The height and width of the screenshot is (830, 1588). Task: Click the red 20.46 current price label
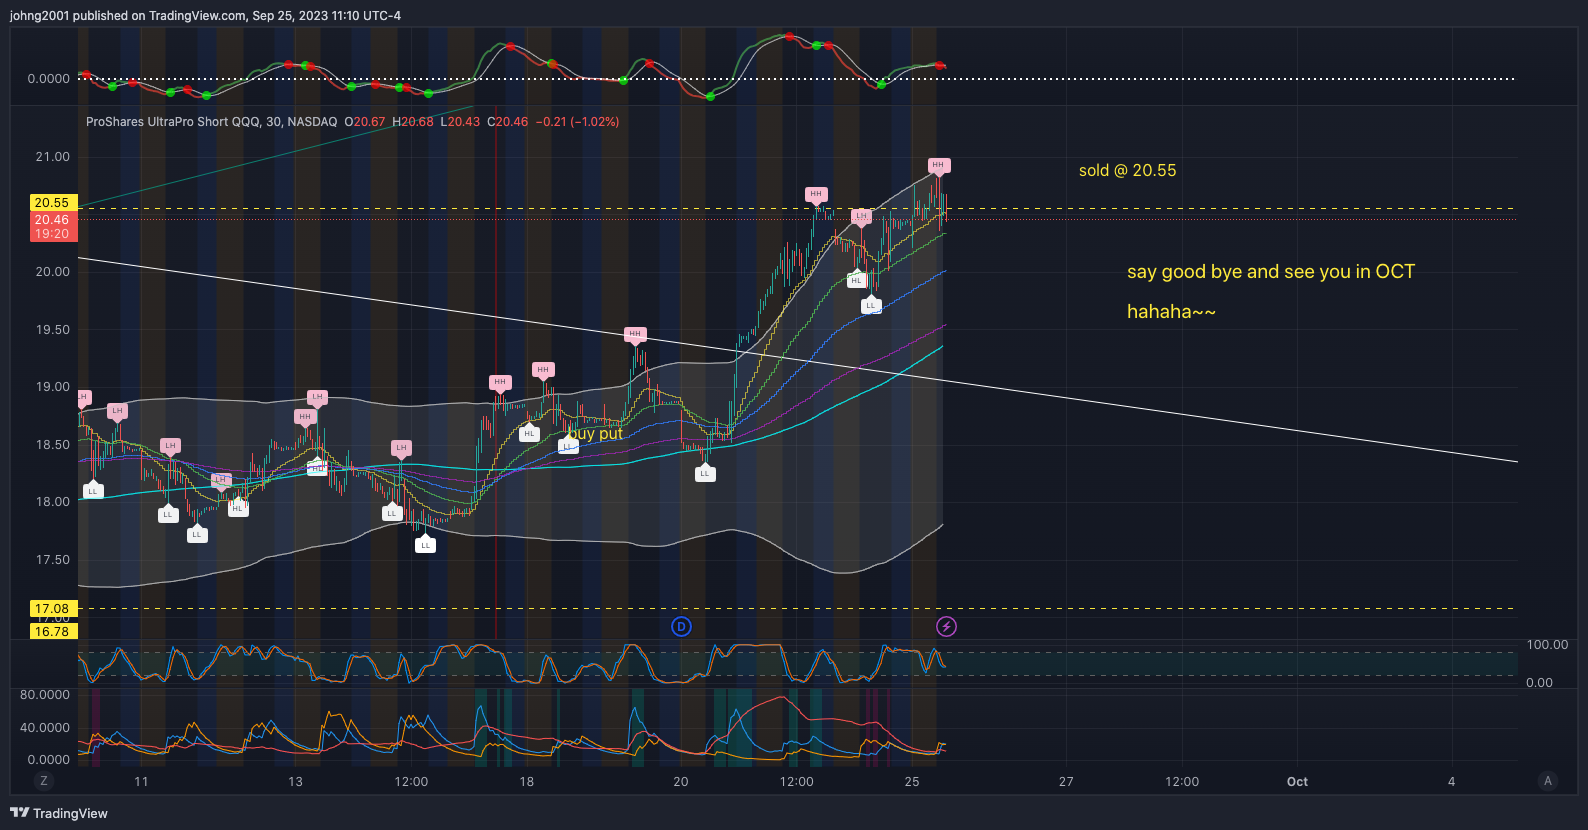click(x=52, y=220)
